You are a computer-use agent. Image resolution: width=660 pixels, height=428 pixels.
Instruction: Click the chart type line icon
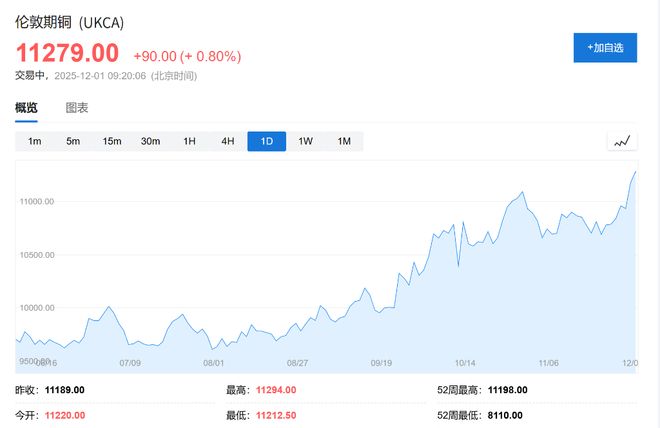coord(622,141)
